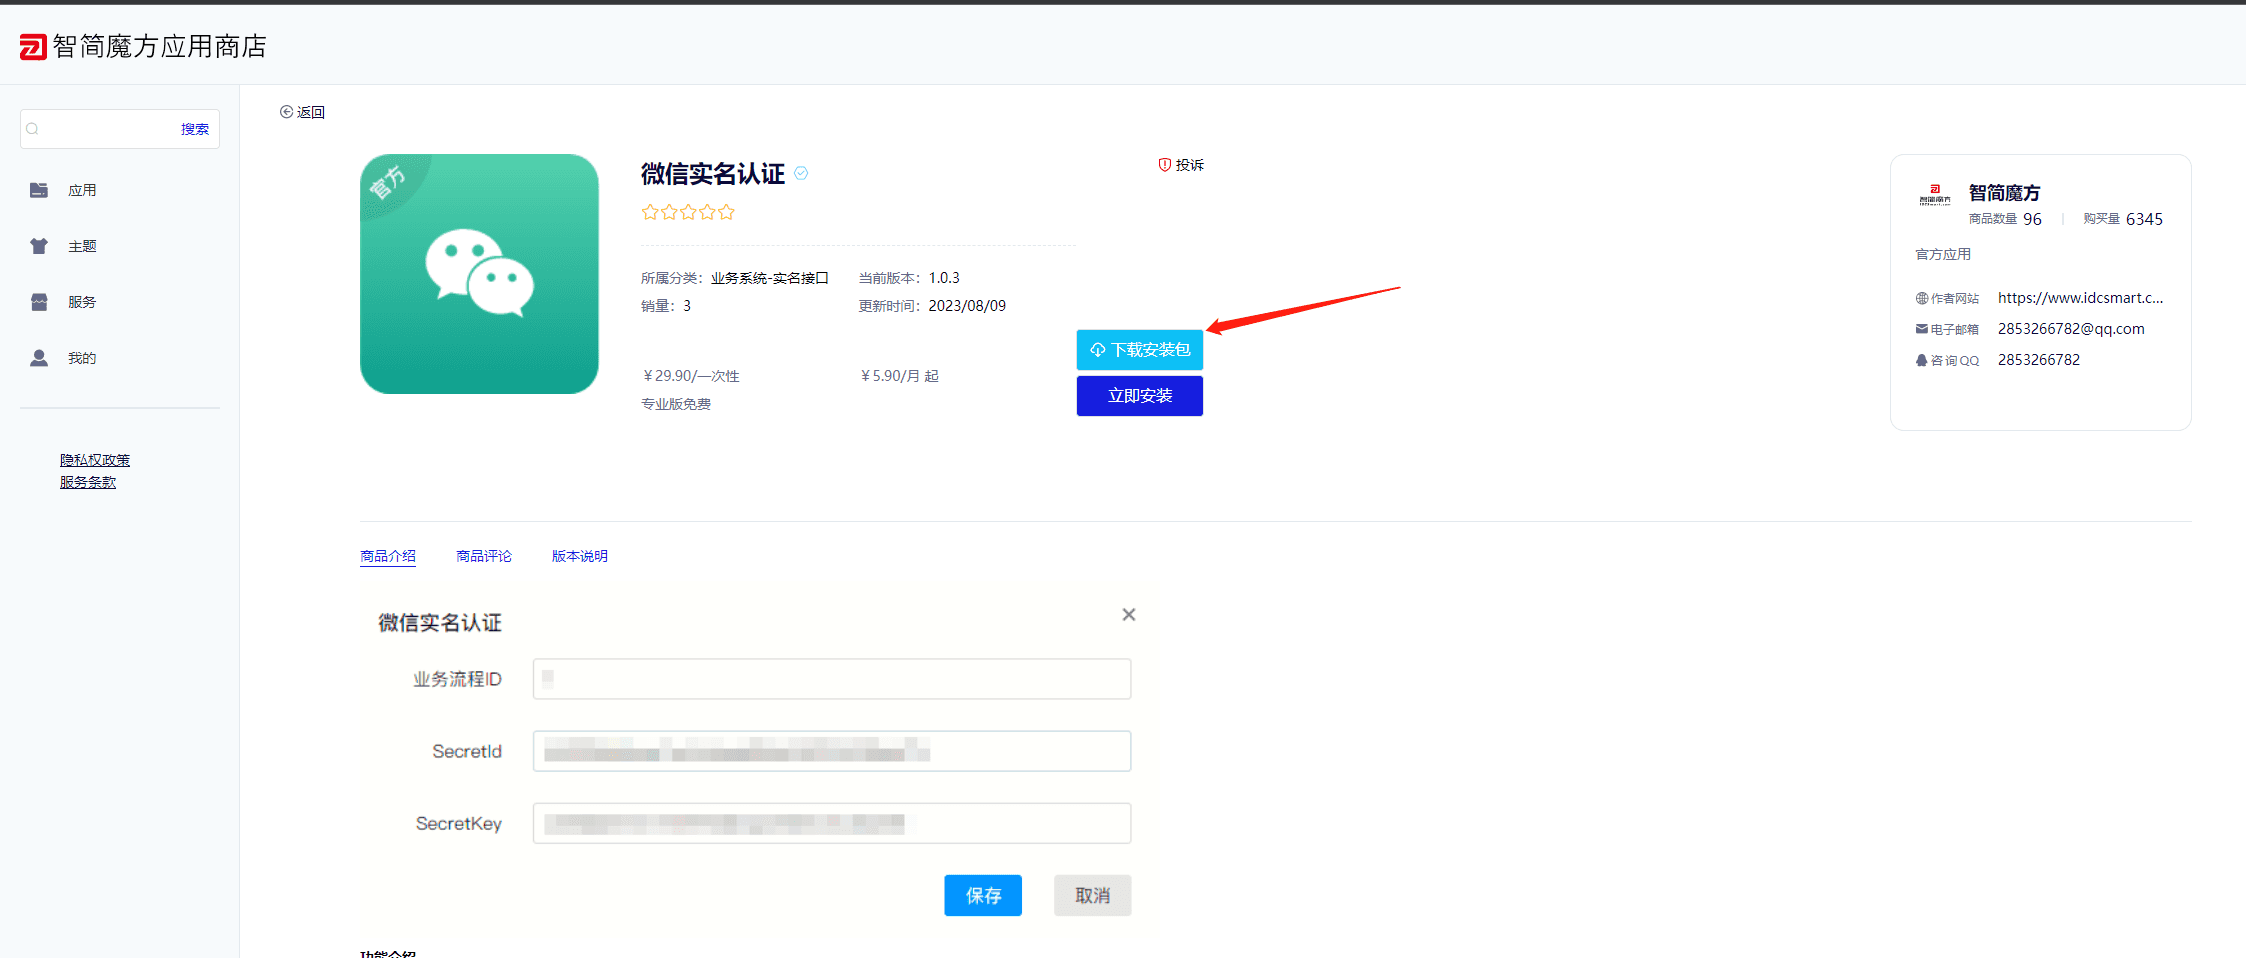The image size is (2246, 958).
Task: Click the WeChat app thumbnail image
Action: (x=479, y=274)
